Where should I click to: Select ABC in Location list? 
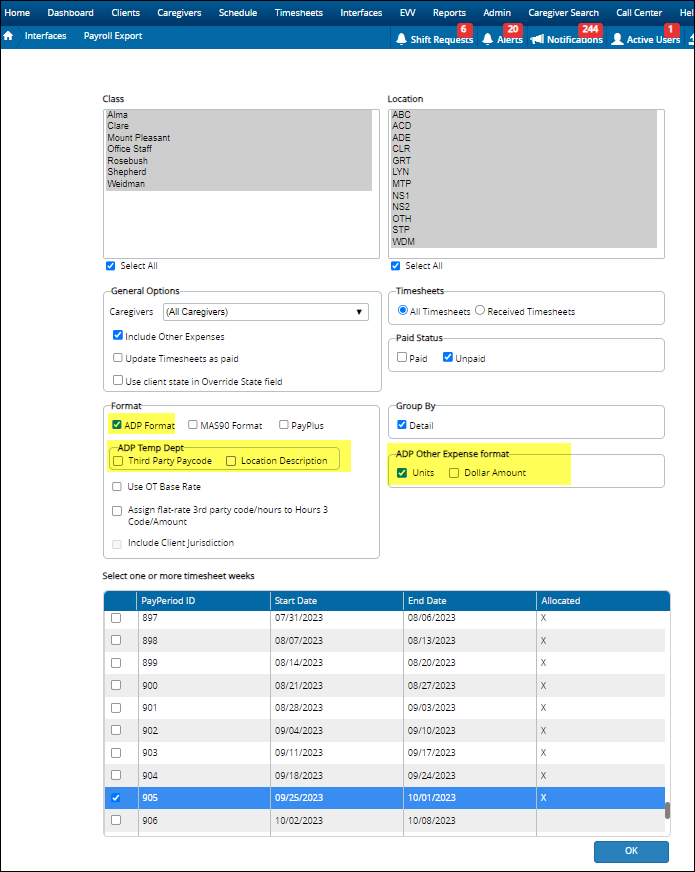pyautogui.click(x=524, y=115)
